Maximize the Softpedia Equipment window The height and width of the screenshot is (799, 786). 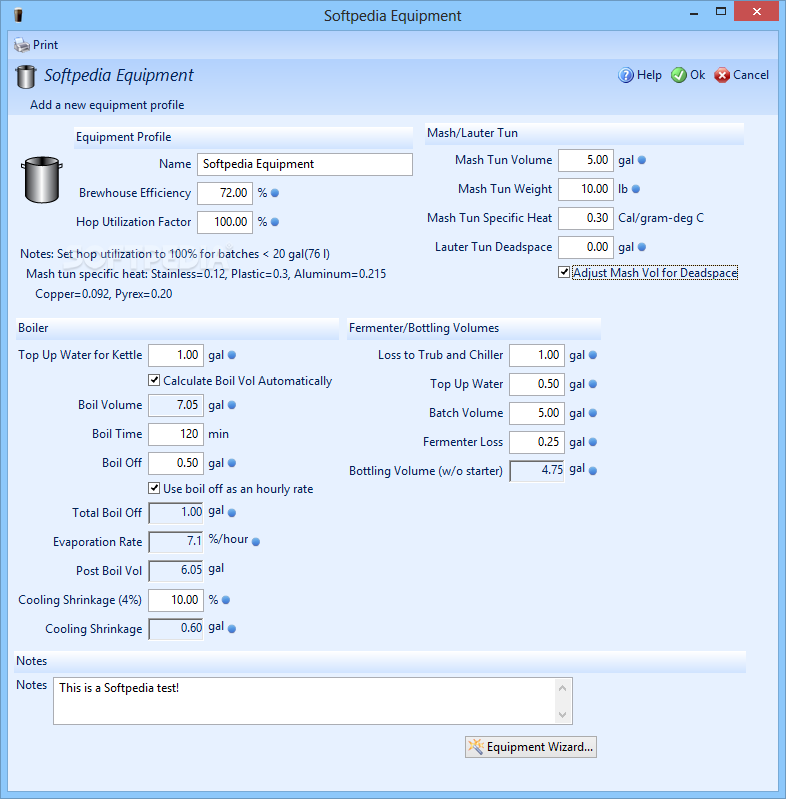point(721,11)
